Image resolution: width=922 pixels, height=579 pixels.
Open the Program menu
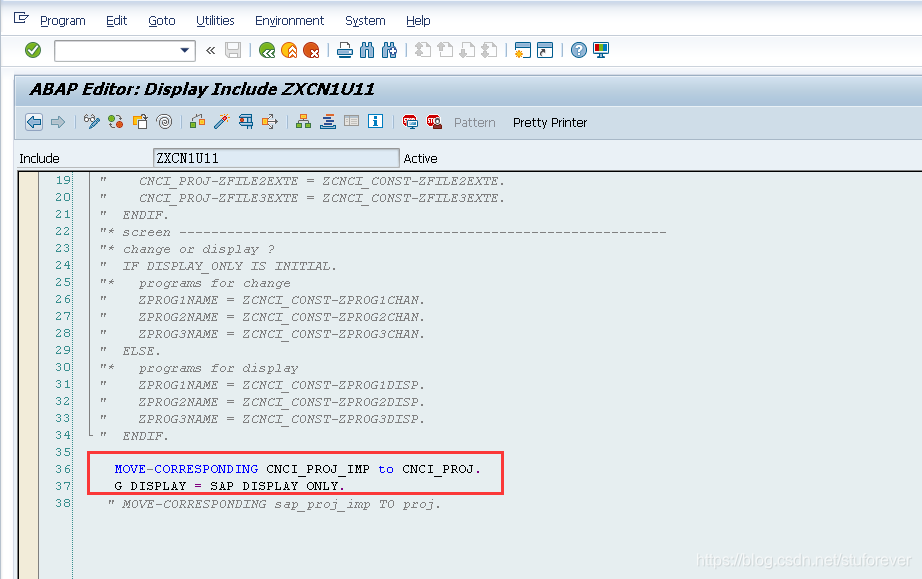(x=63, y=21)
